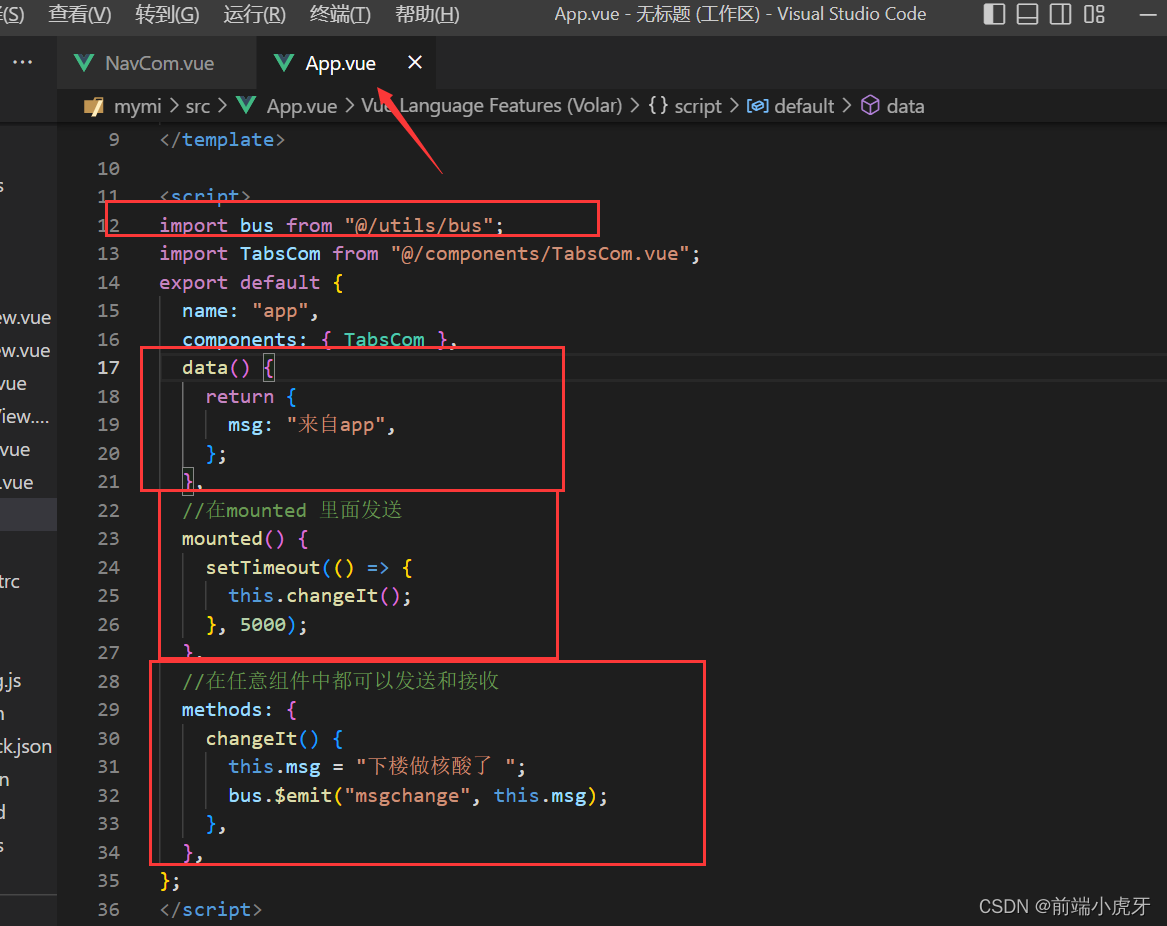Toggle secondary sidebar layout icon
This screenshot has height=926, width=1167.
coord(1061,14)
